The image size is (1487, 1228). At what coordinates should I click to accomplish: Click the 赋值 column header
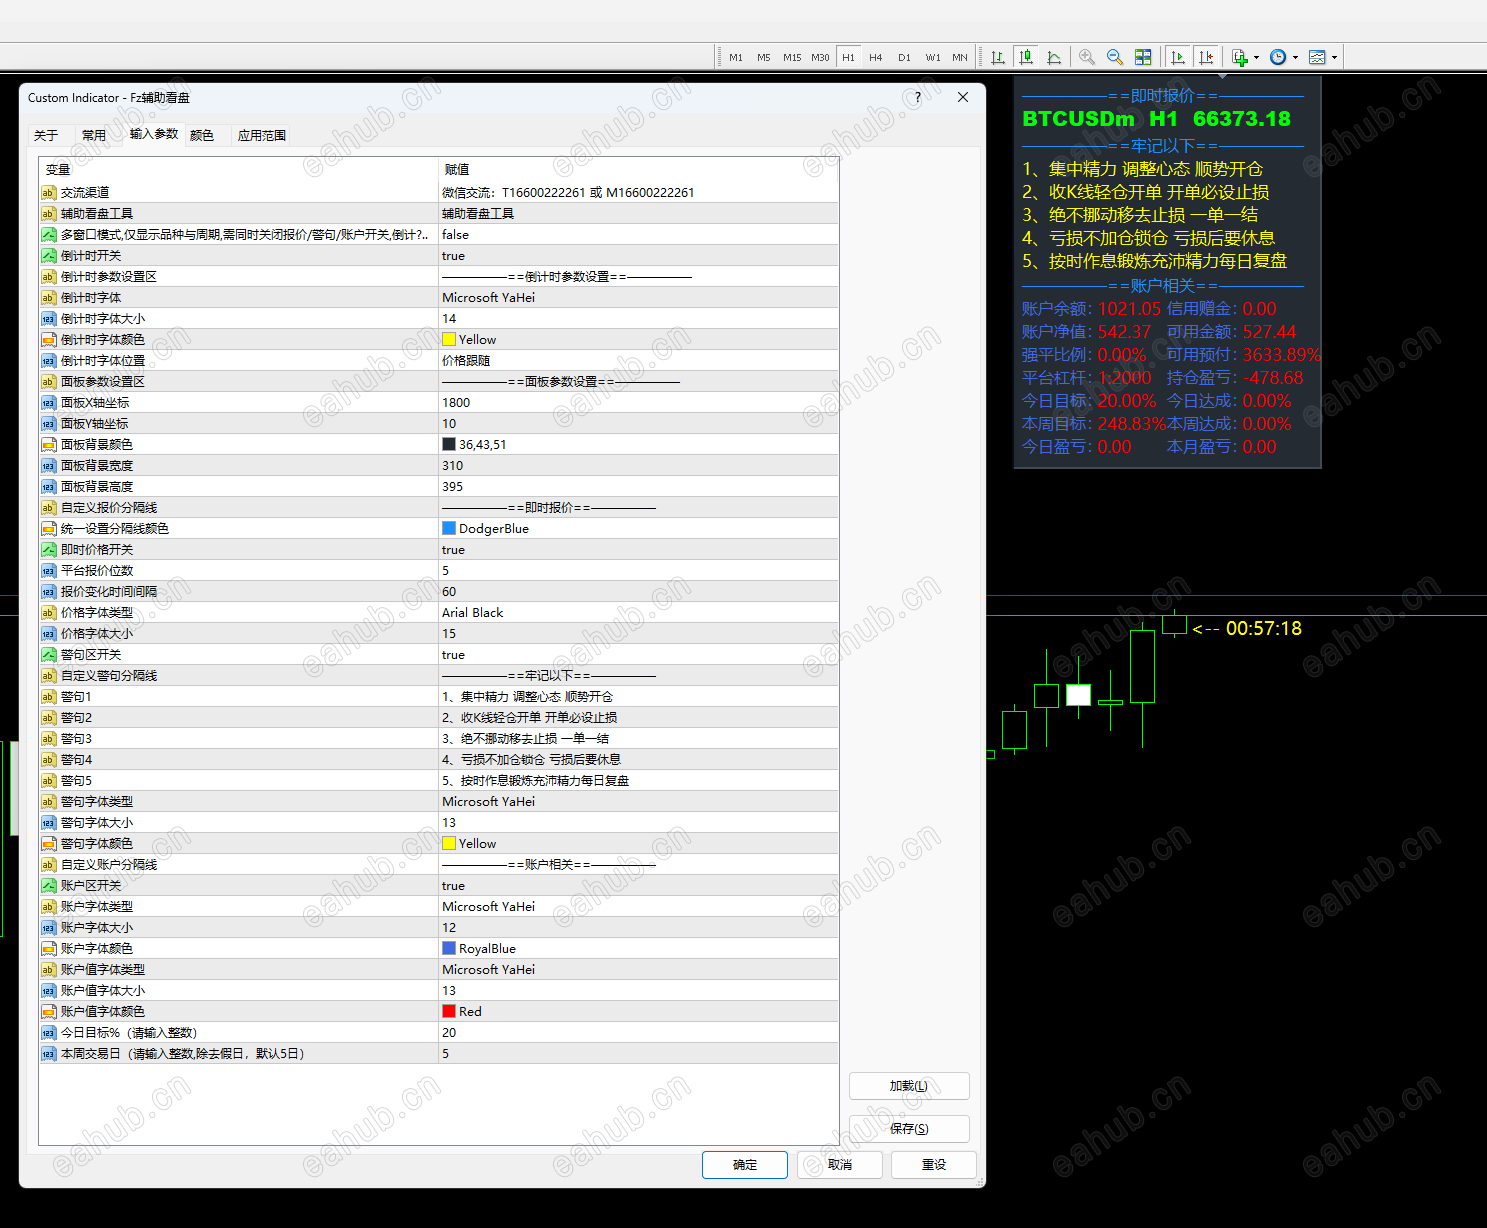[457, 170]
